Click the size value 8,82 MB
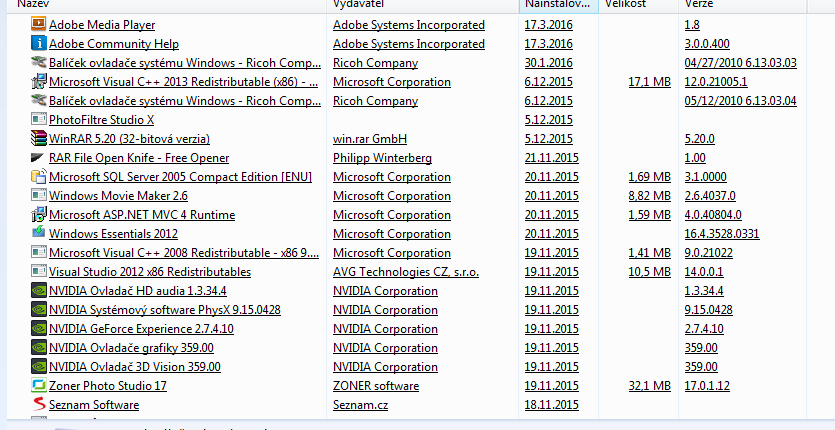The image size is (835, 430). click(x=650, y=196)
